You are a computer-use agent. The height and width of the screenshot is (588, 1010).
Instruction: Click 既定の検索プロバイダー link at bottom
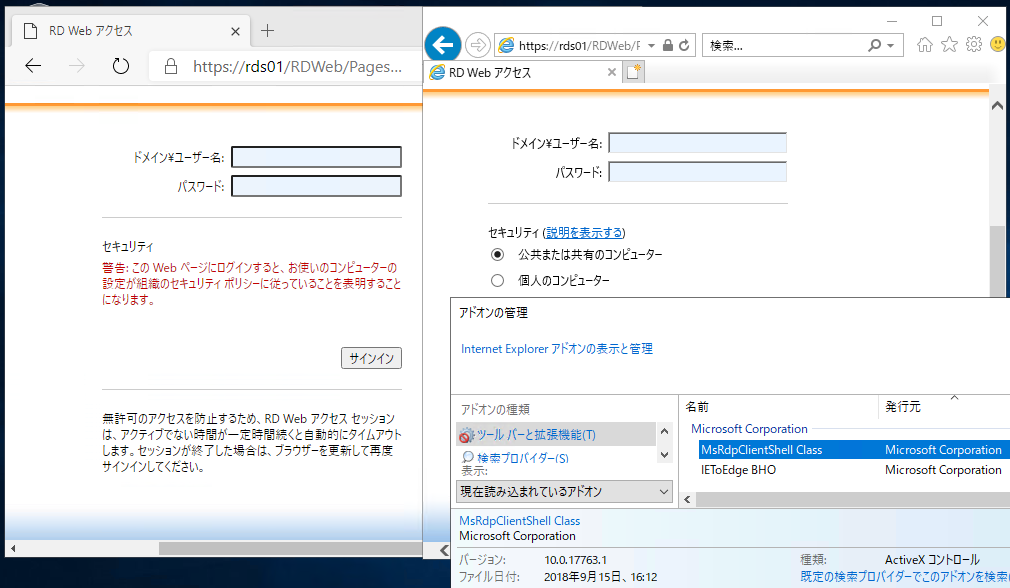coord(905,576)
